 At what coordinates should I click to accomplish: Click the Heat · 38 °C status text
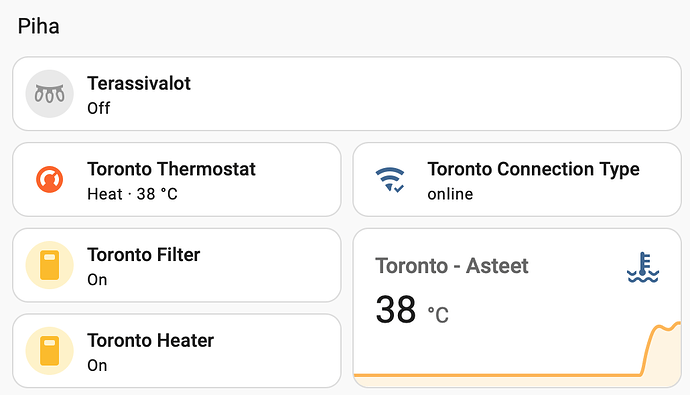pyautogui.click(x=132, y=194)
